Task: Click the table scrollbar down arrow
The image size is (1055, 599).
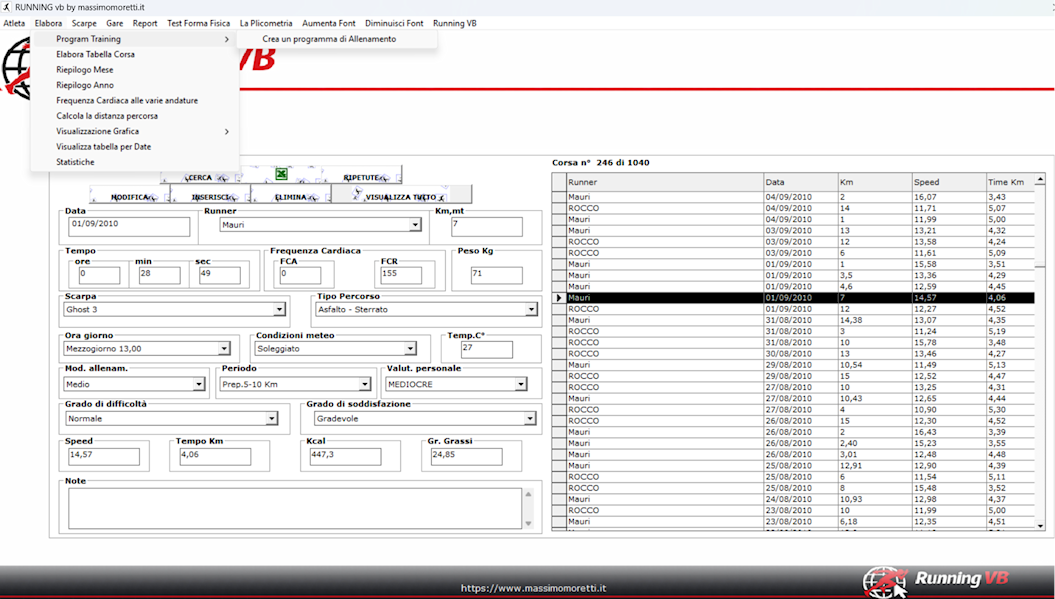Action: (1040, 526)
